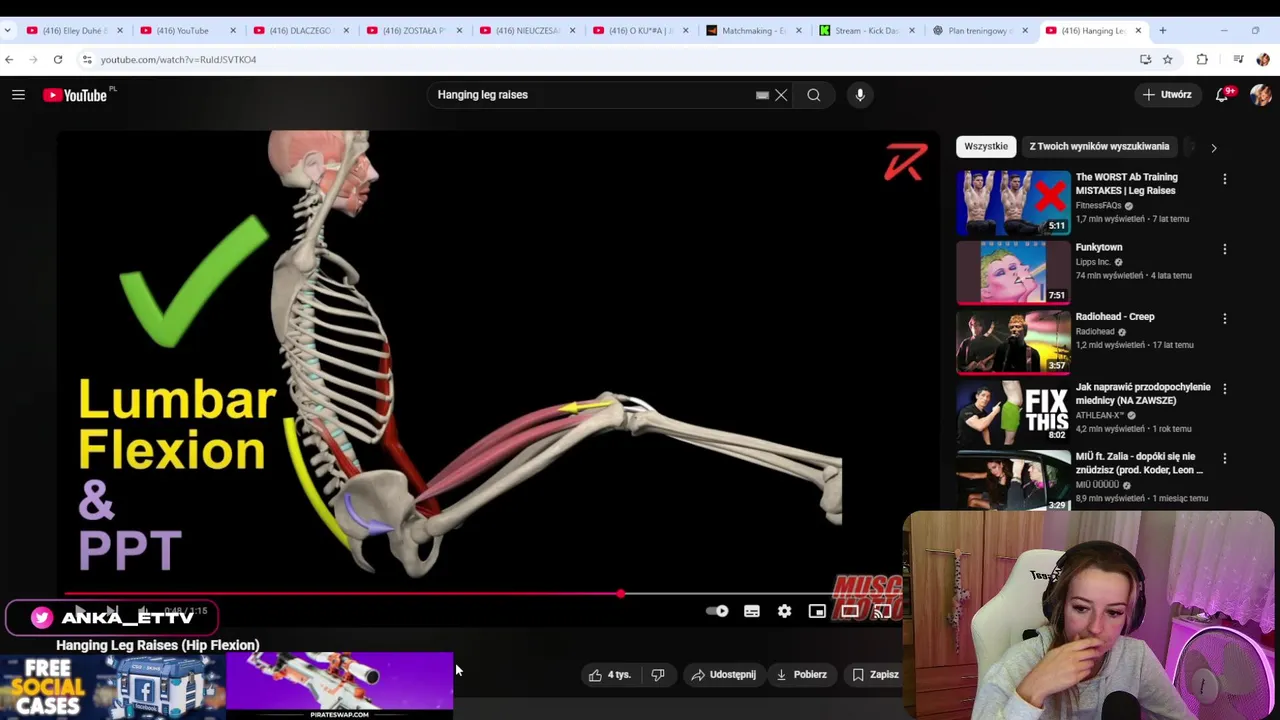The width and height of the screenshot is (1280, 720).
Task: Click in the YouTube search input field
Action: click(x=590, y=95)
